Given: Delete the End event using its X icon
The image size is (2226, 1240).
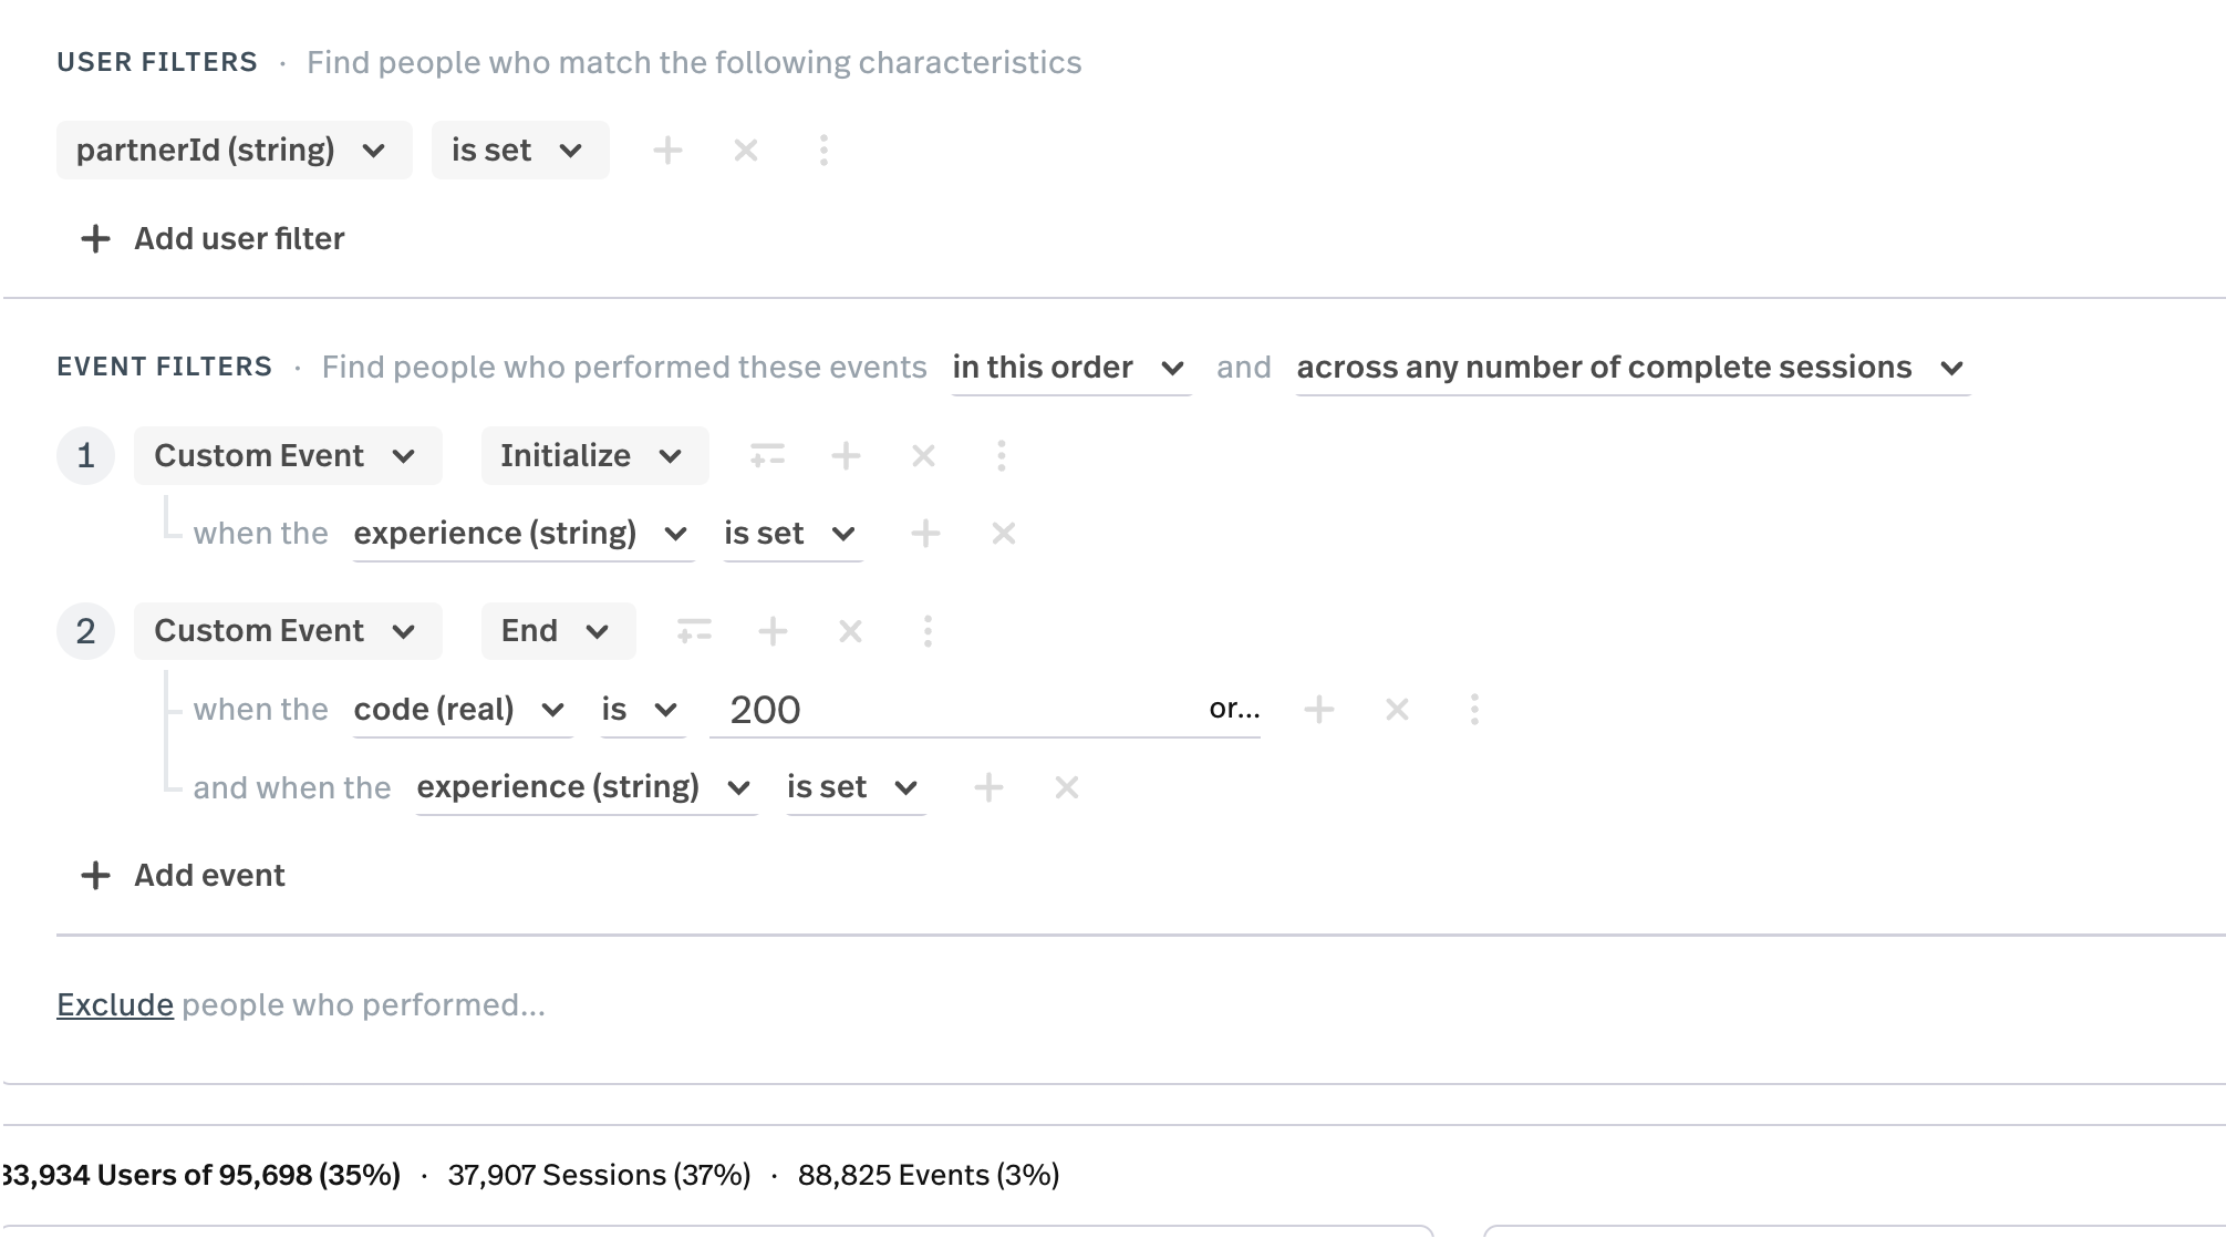Looking at the screenshot, I should (850, 631).
